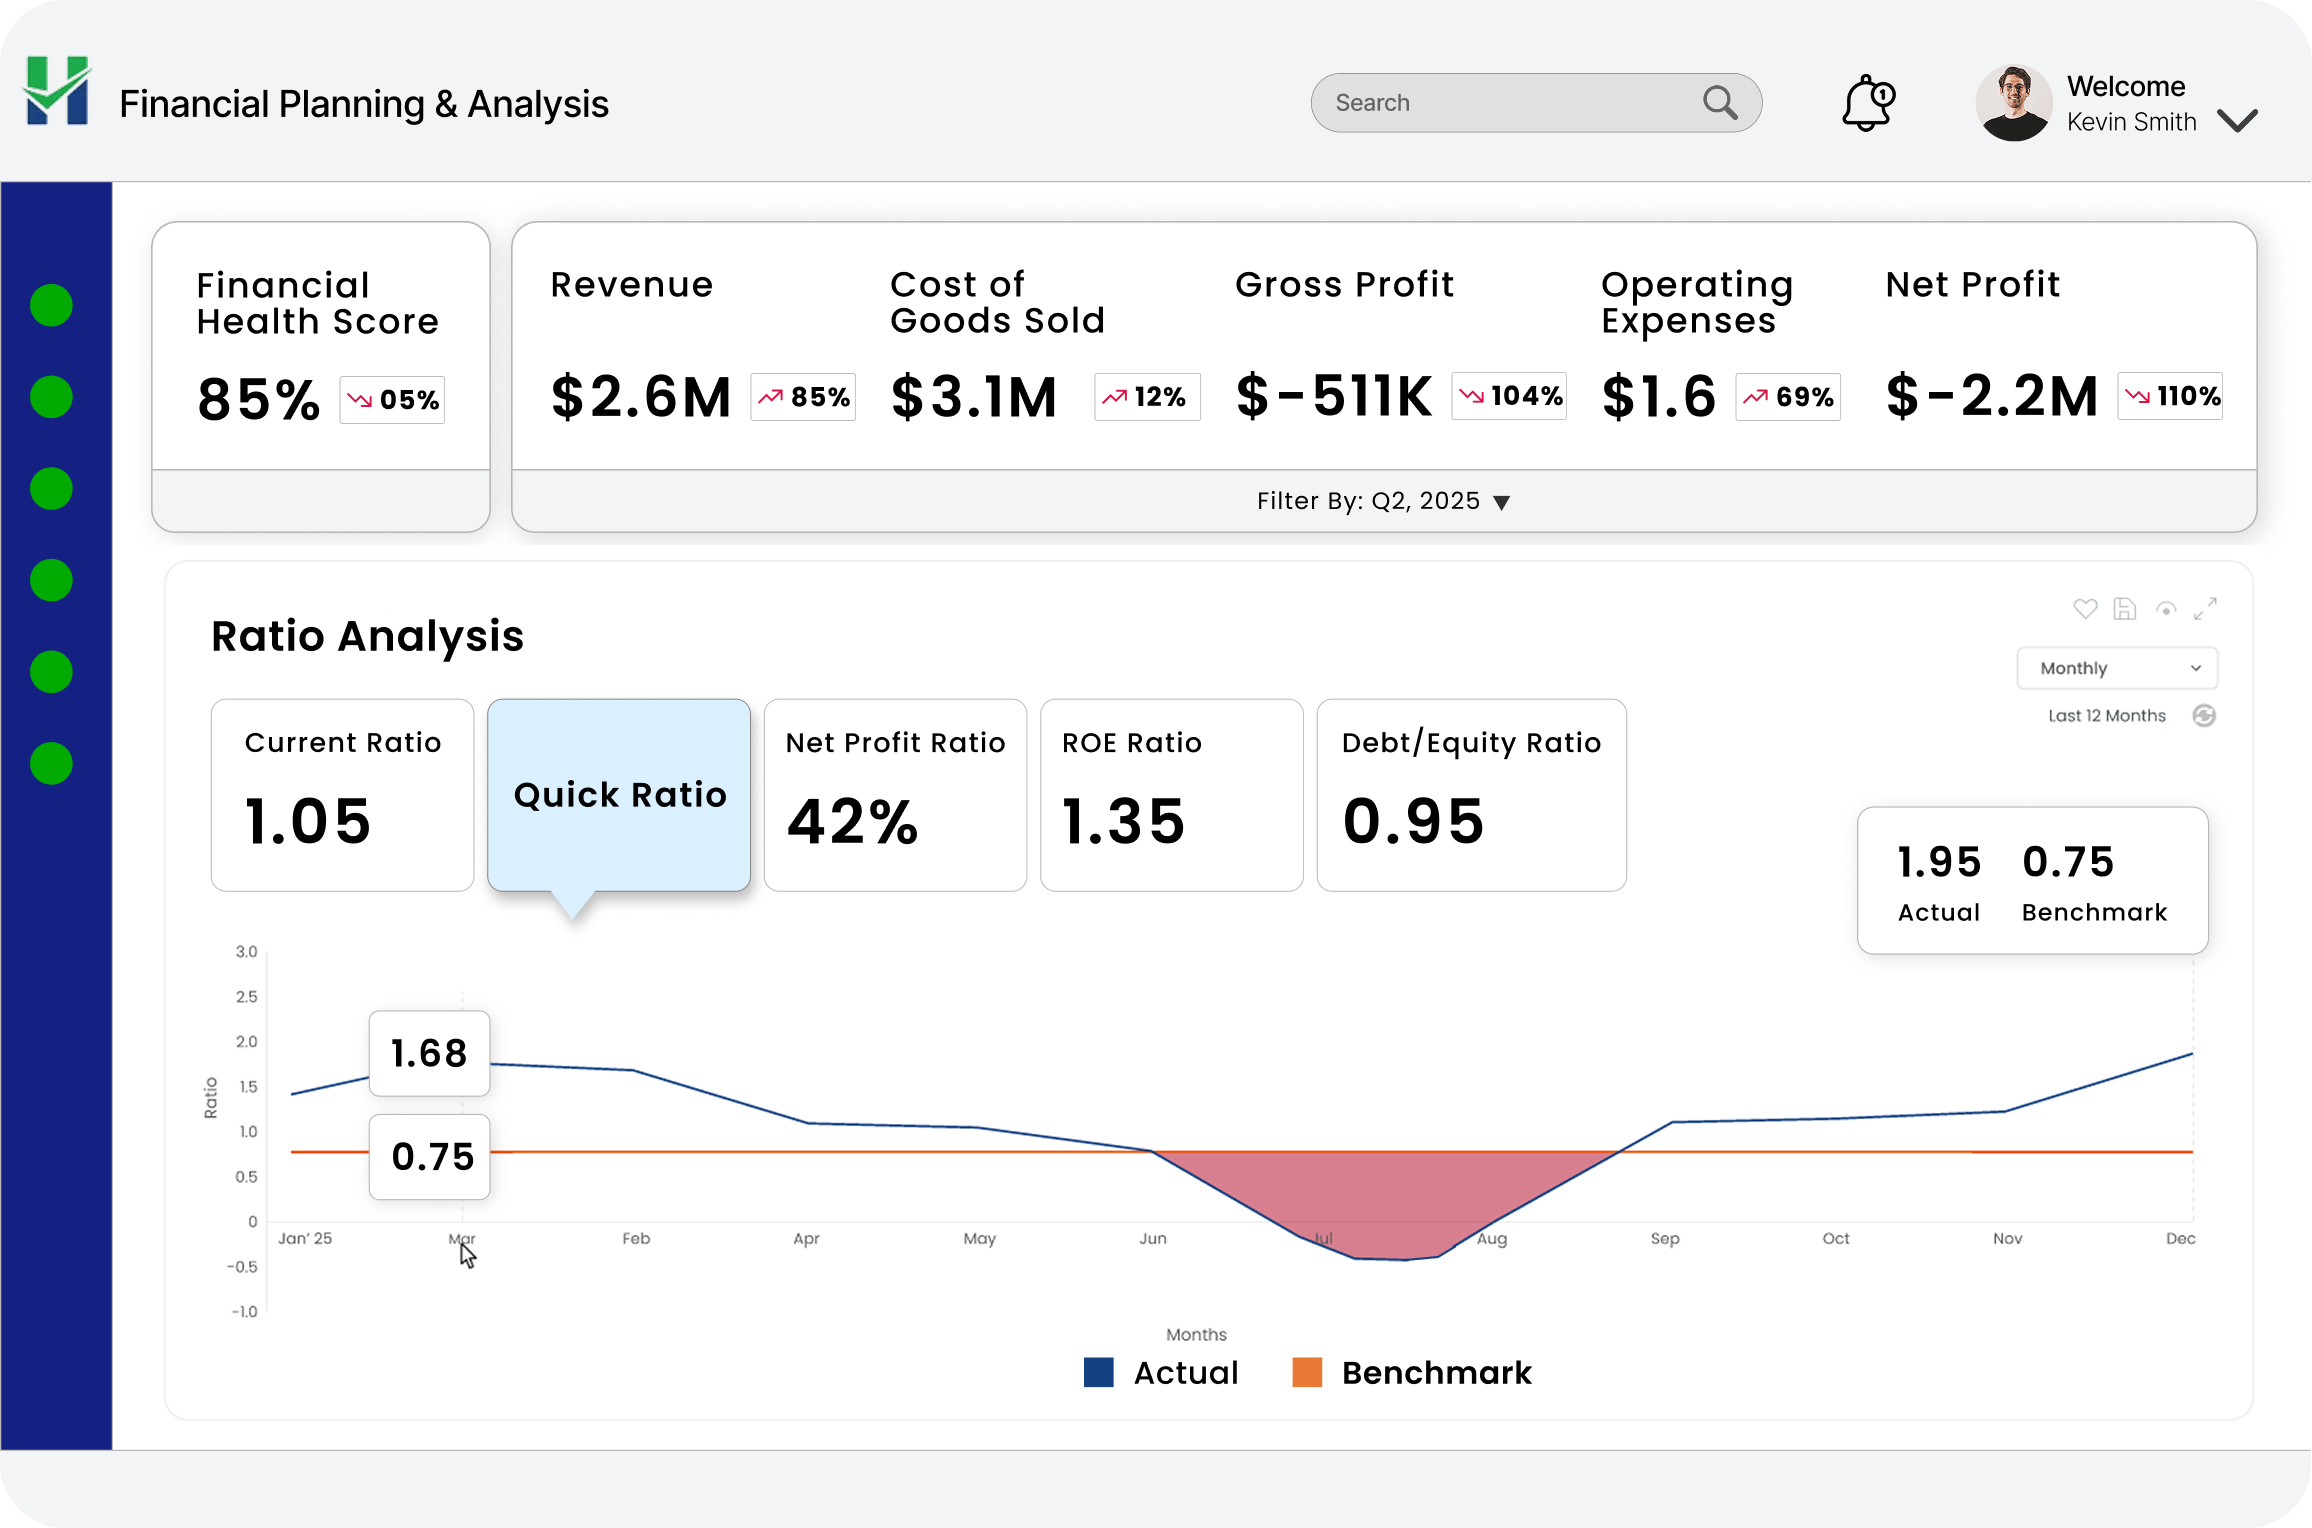The height and width of the screenshot is (1528, 2312).
Task: Click the orange Benchmark color swatch
Action: (1307, 1372)
